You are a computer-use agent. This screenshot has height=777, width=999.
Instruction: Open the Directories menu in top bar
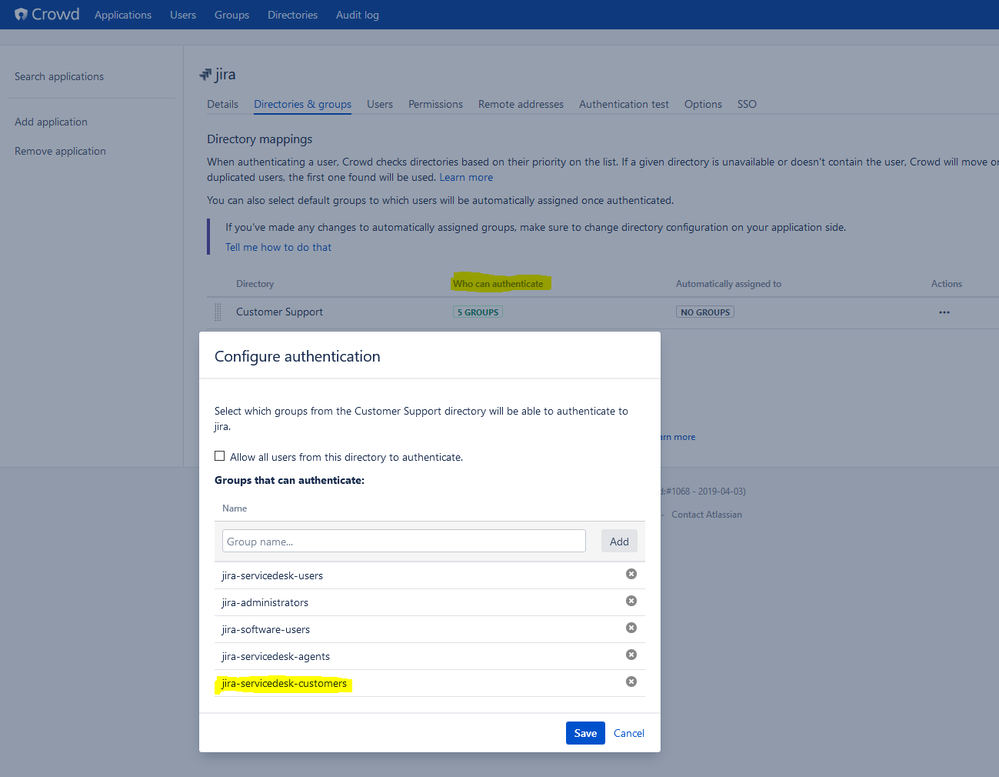click(x=292, y=15)
